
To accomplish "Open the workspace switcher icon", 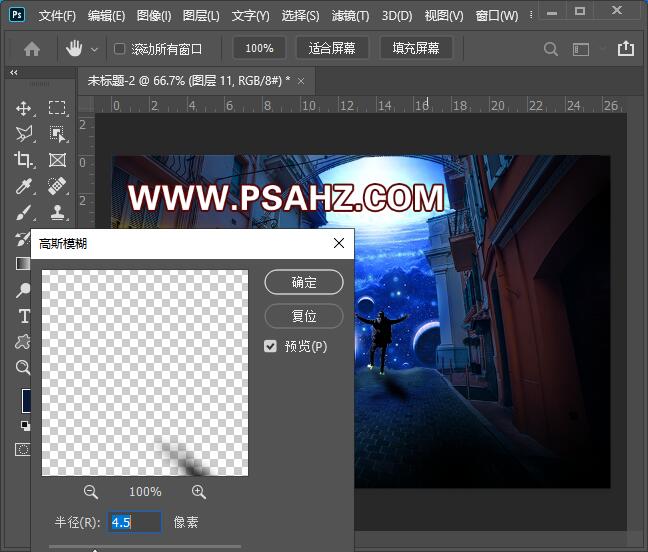I will [581, 49].
